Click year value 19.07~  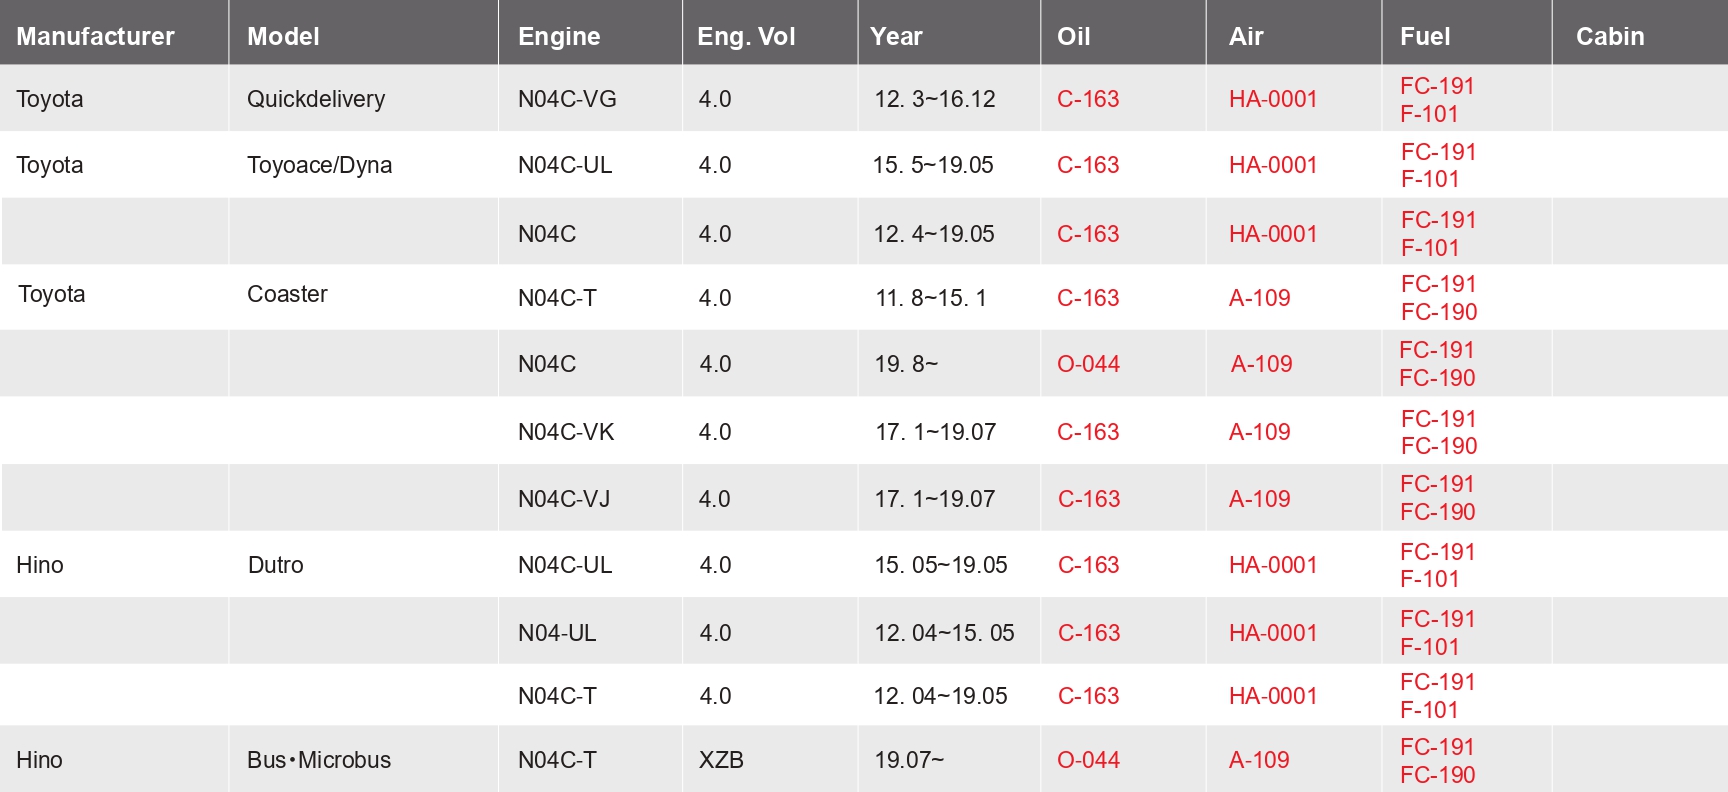pos(909,760)
